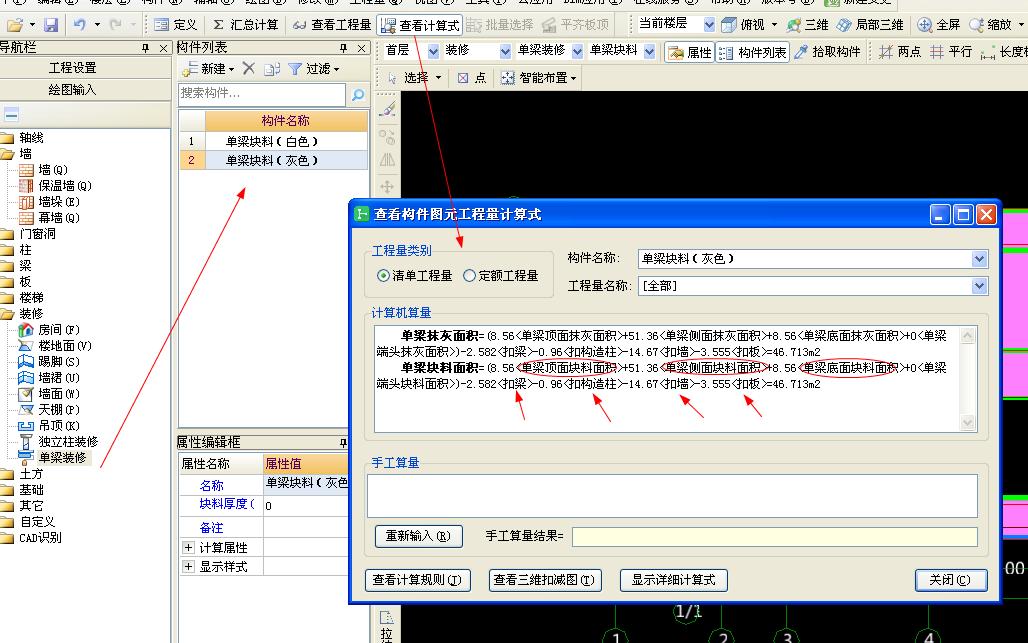Click the 显示详细计算式 button
Image resolution: width=1028 pixels, height=643 pixels.
(x=673, y=580)
